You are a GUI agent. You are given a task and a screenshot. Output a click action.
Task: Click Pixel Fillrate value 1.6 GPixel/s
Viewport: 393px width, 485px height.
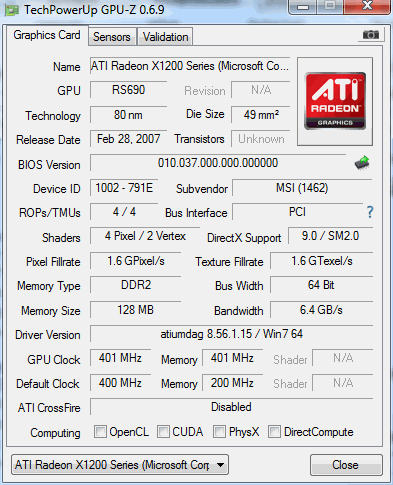click(136, 261)
